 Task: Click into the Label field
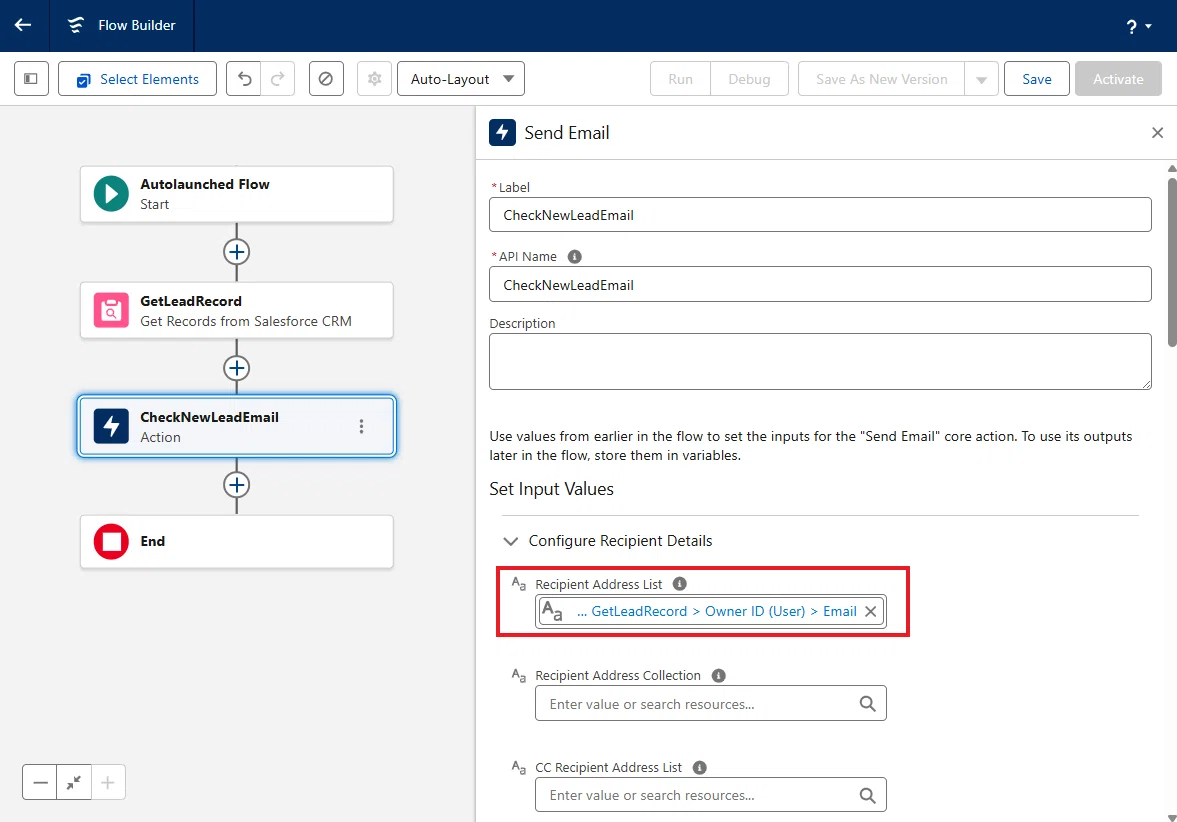pos(820,215)
